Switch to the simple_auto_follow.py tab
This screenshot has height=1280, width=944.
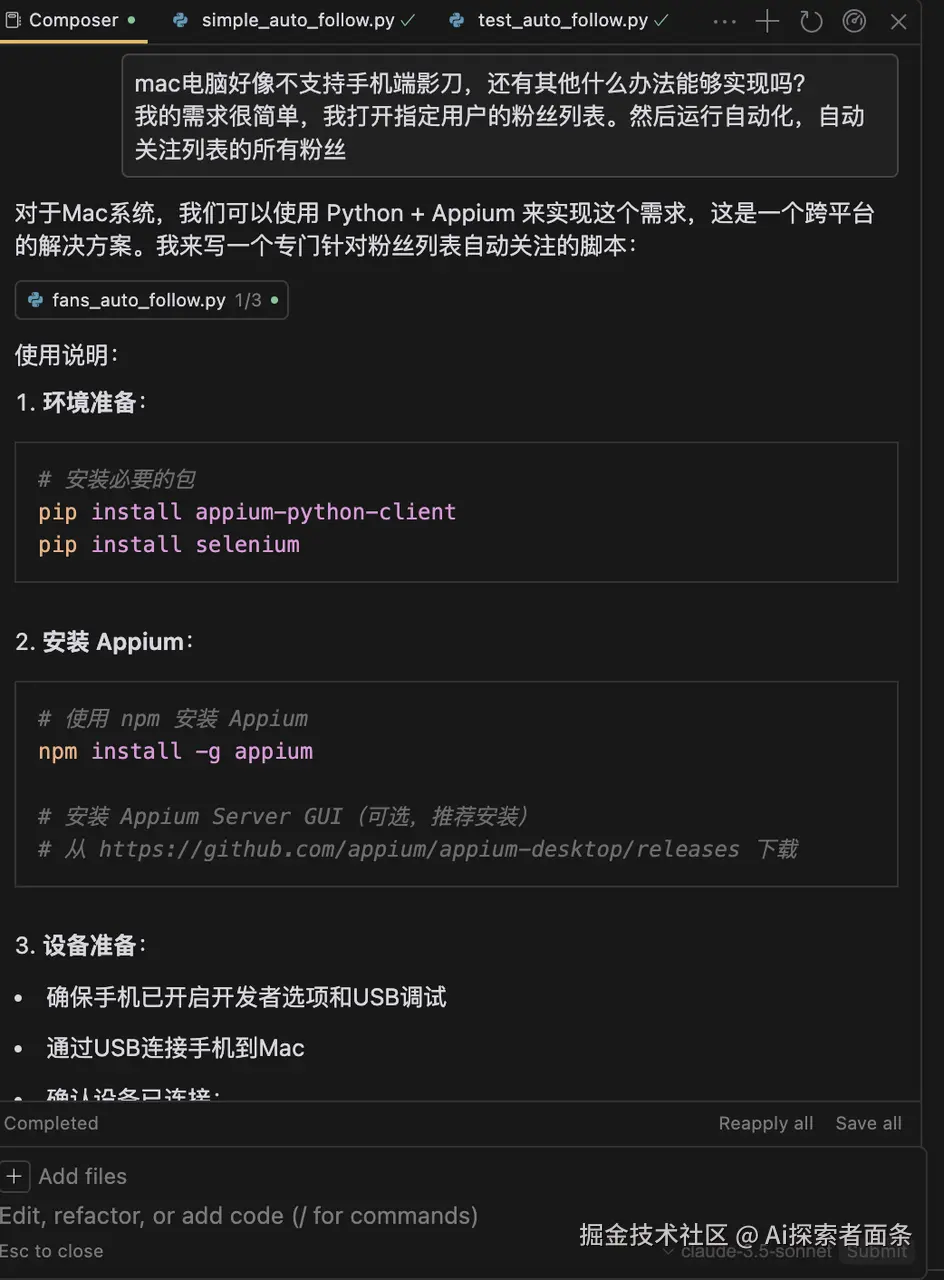[297, 20]
